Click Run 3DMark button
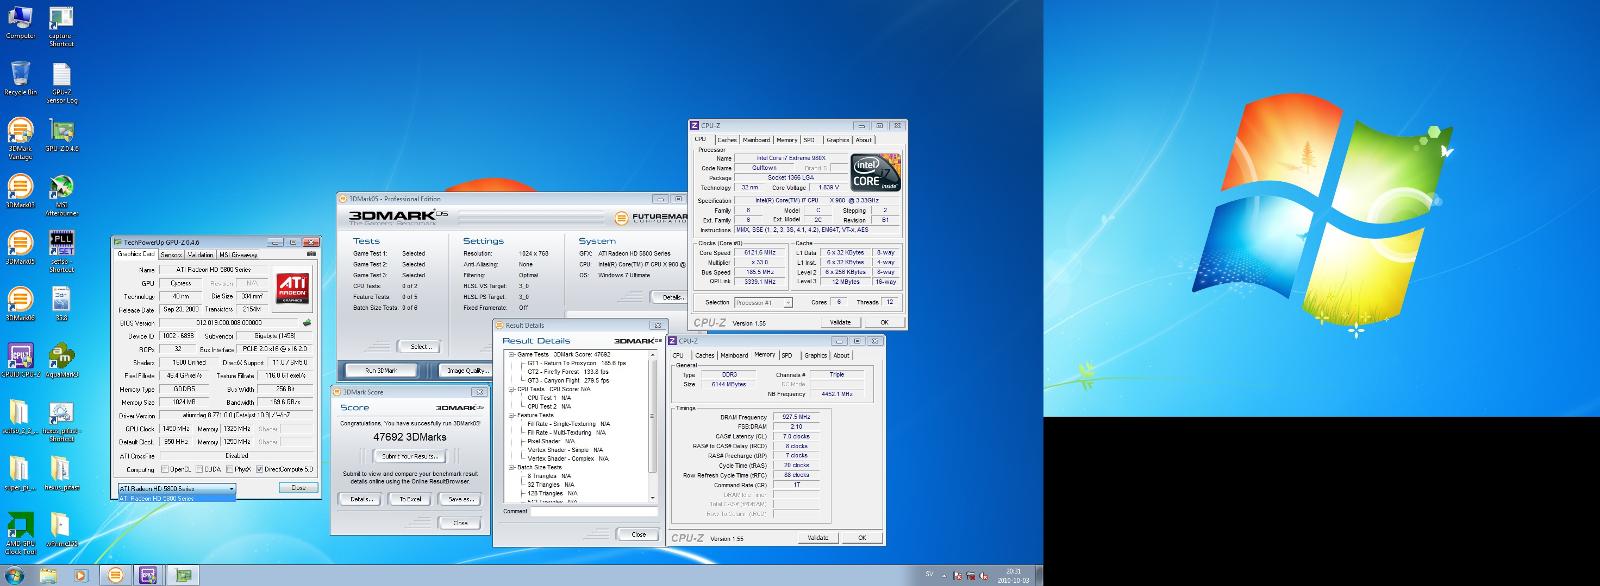This screenshot has height=586, width=1600. tap(381, 371)
